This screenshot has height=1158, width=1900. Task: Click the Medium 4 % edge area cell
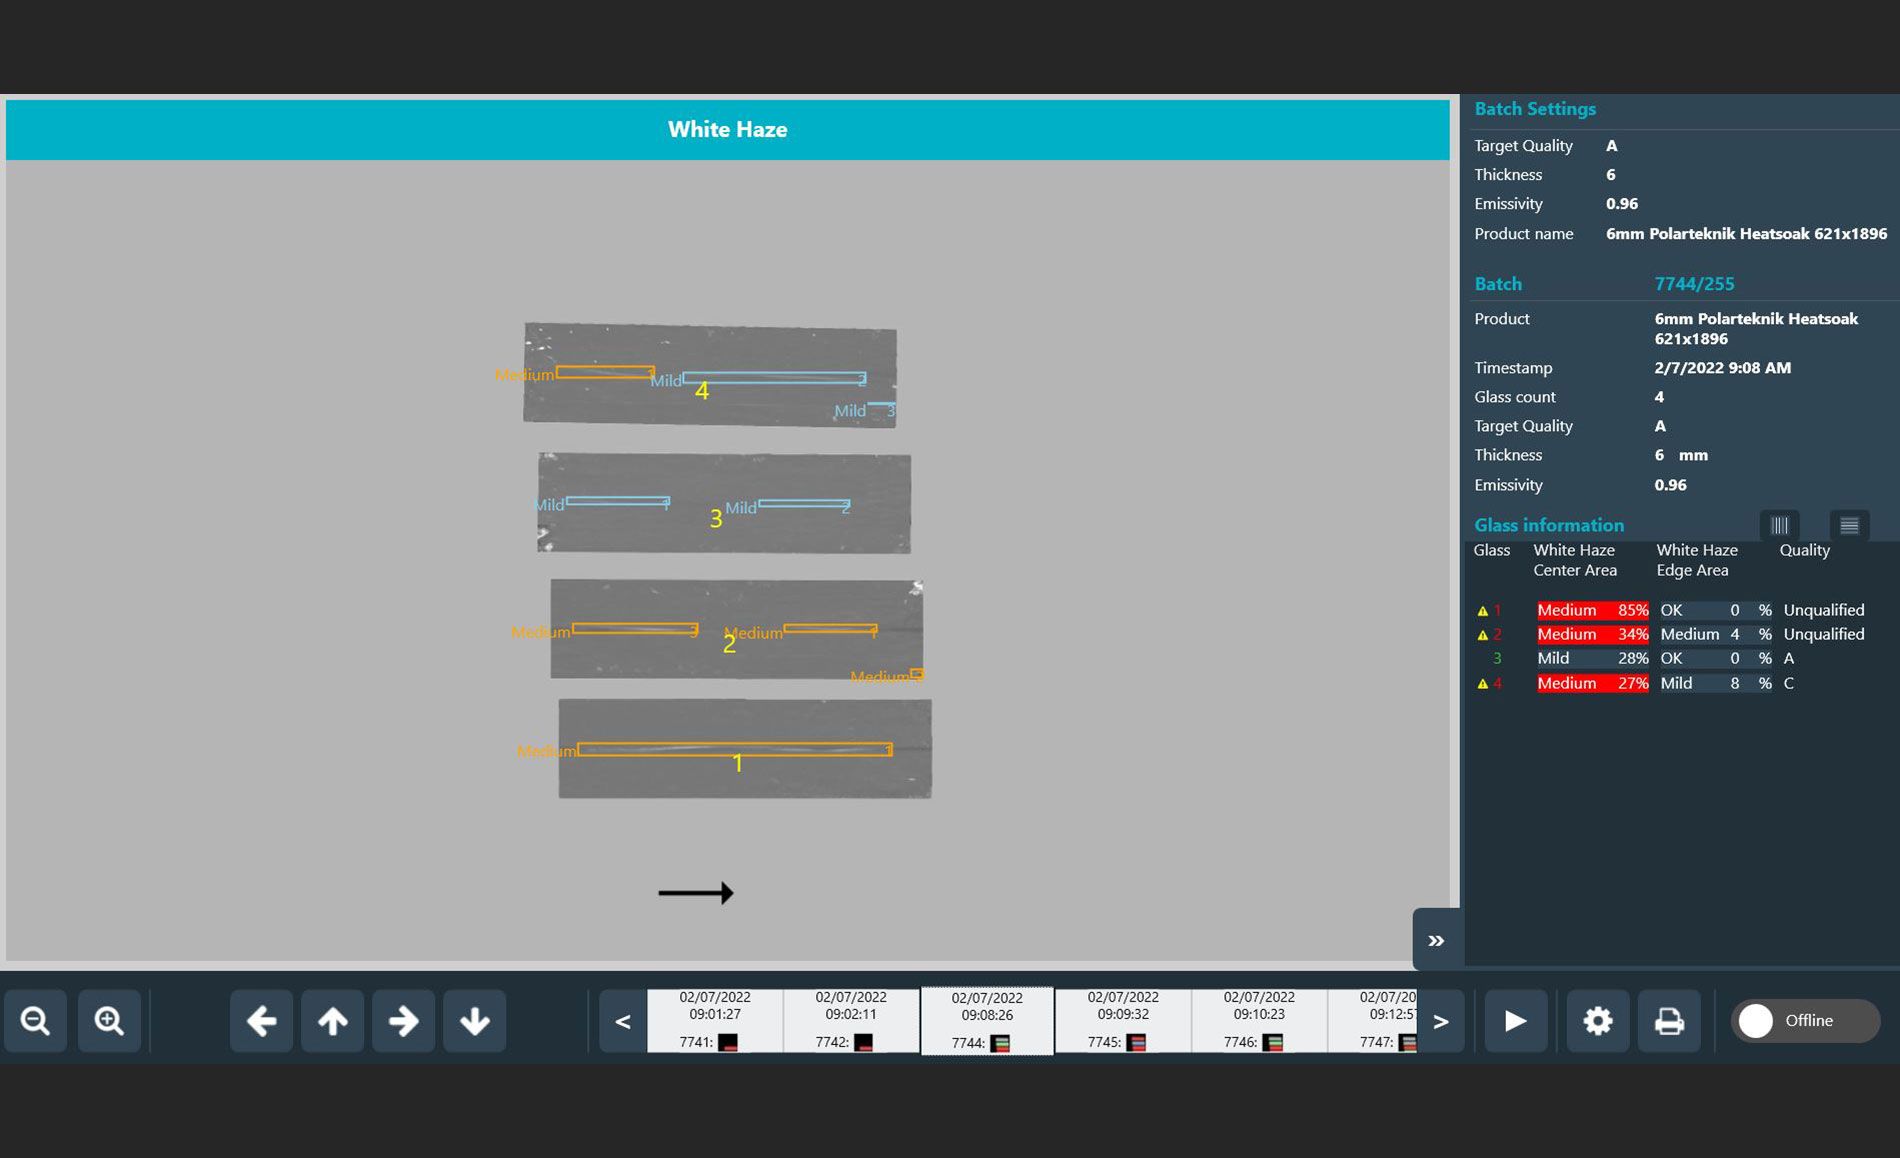pyautogui.click(x=1716, y=634)
